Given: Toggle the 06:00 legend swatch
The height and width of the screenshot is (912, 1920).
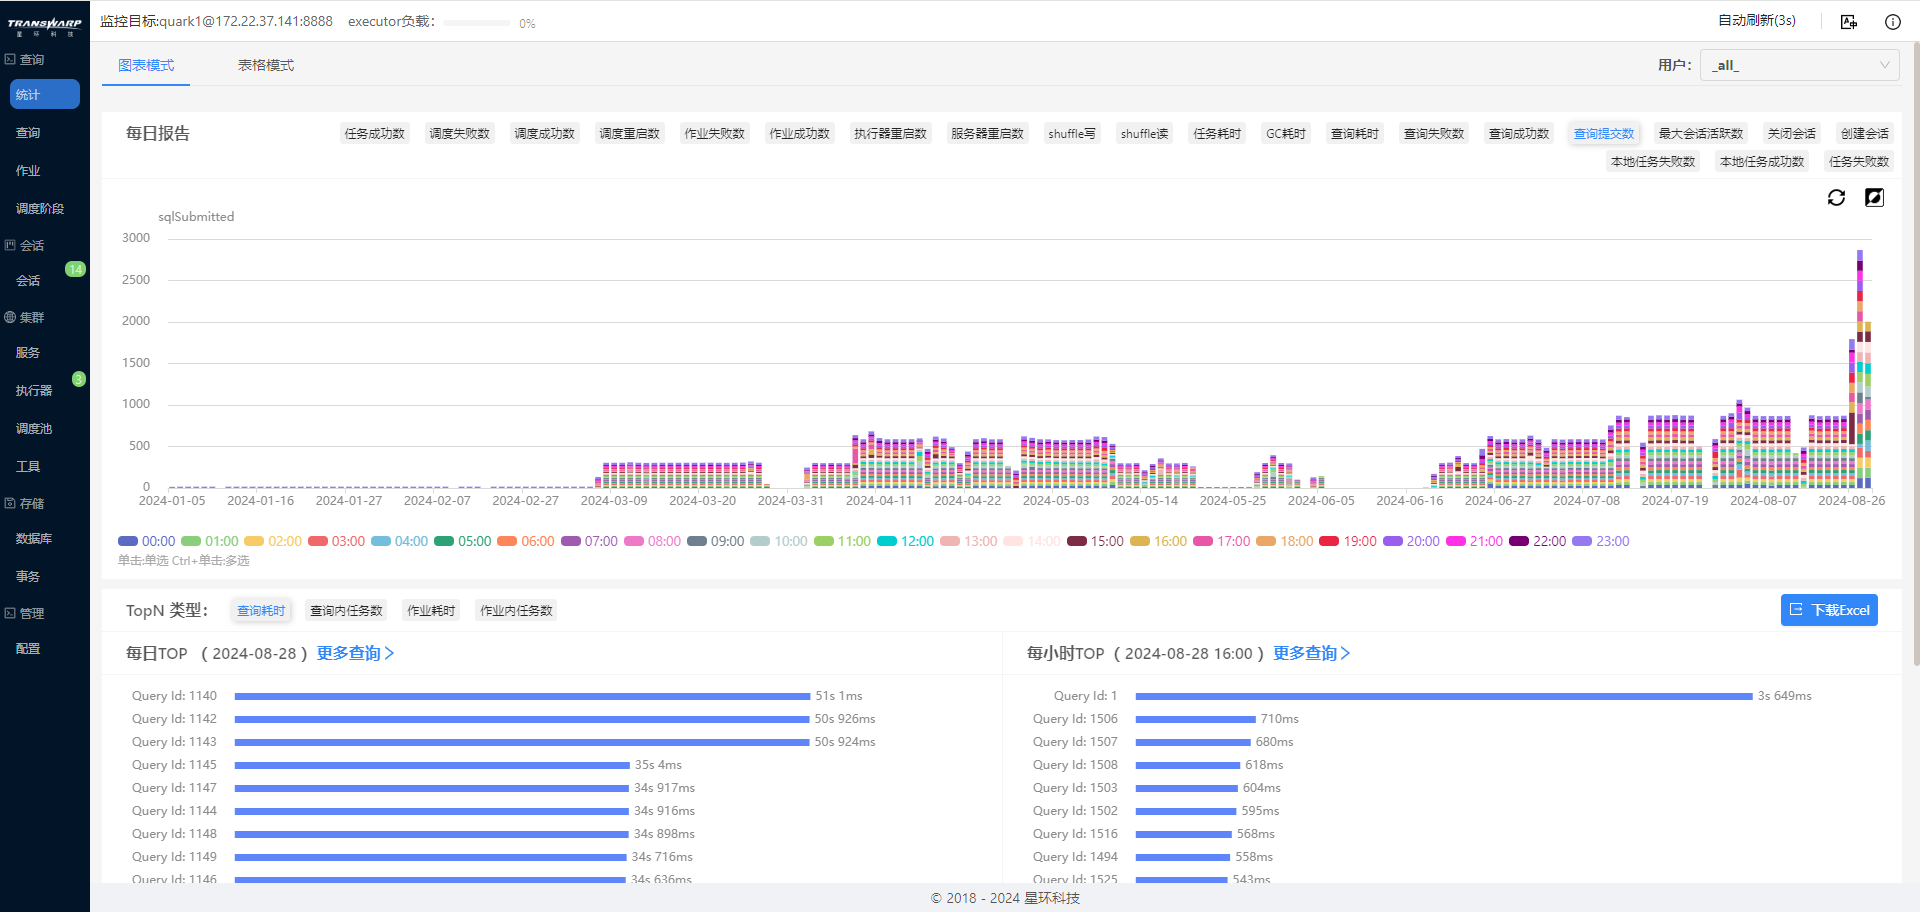Looking at the screenshot, I should (507, 541).
